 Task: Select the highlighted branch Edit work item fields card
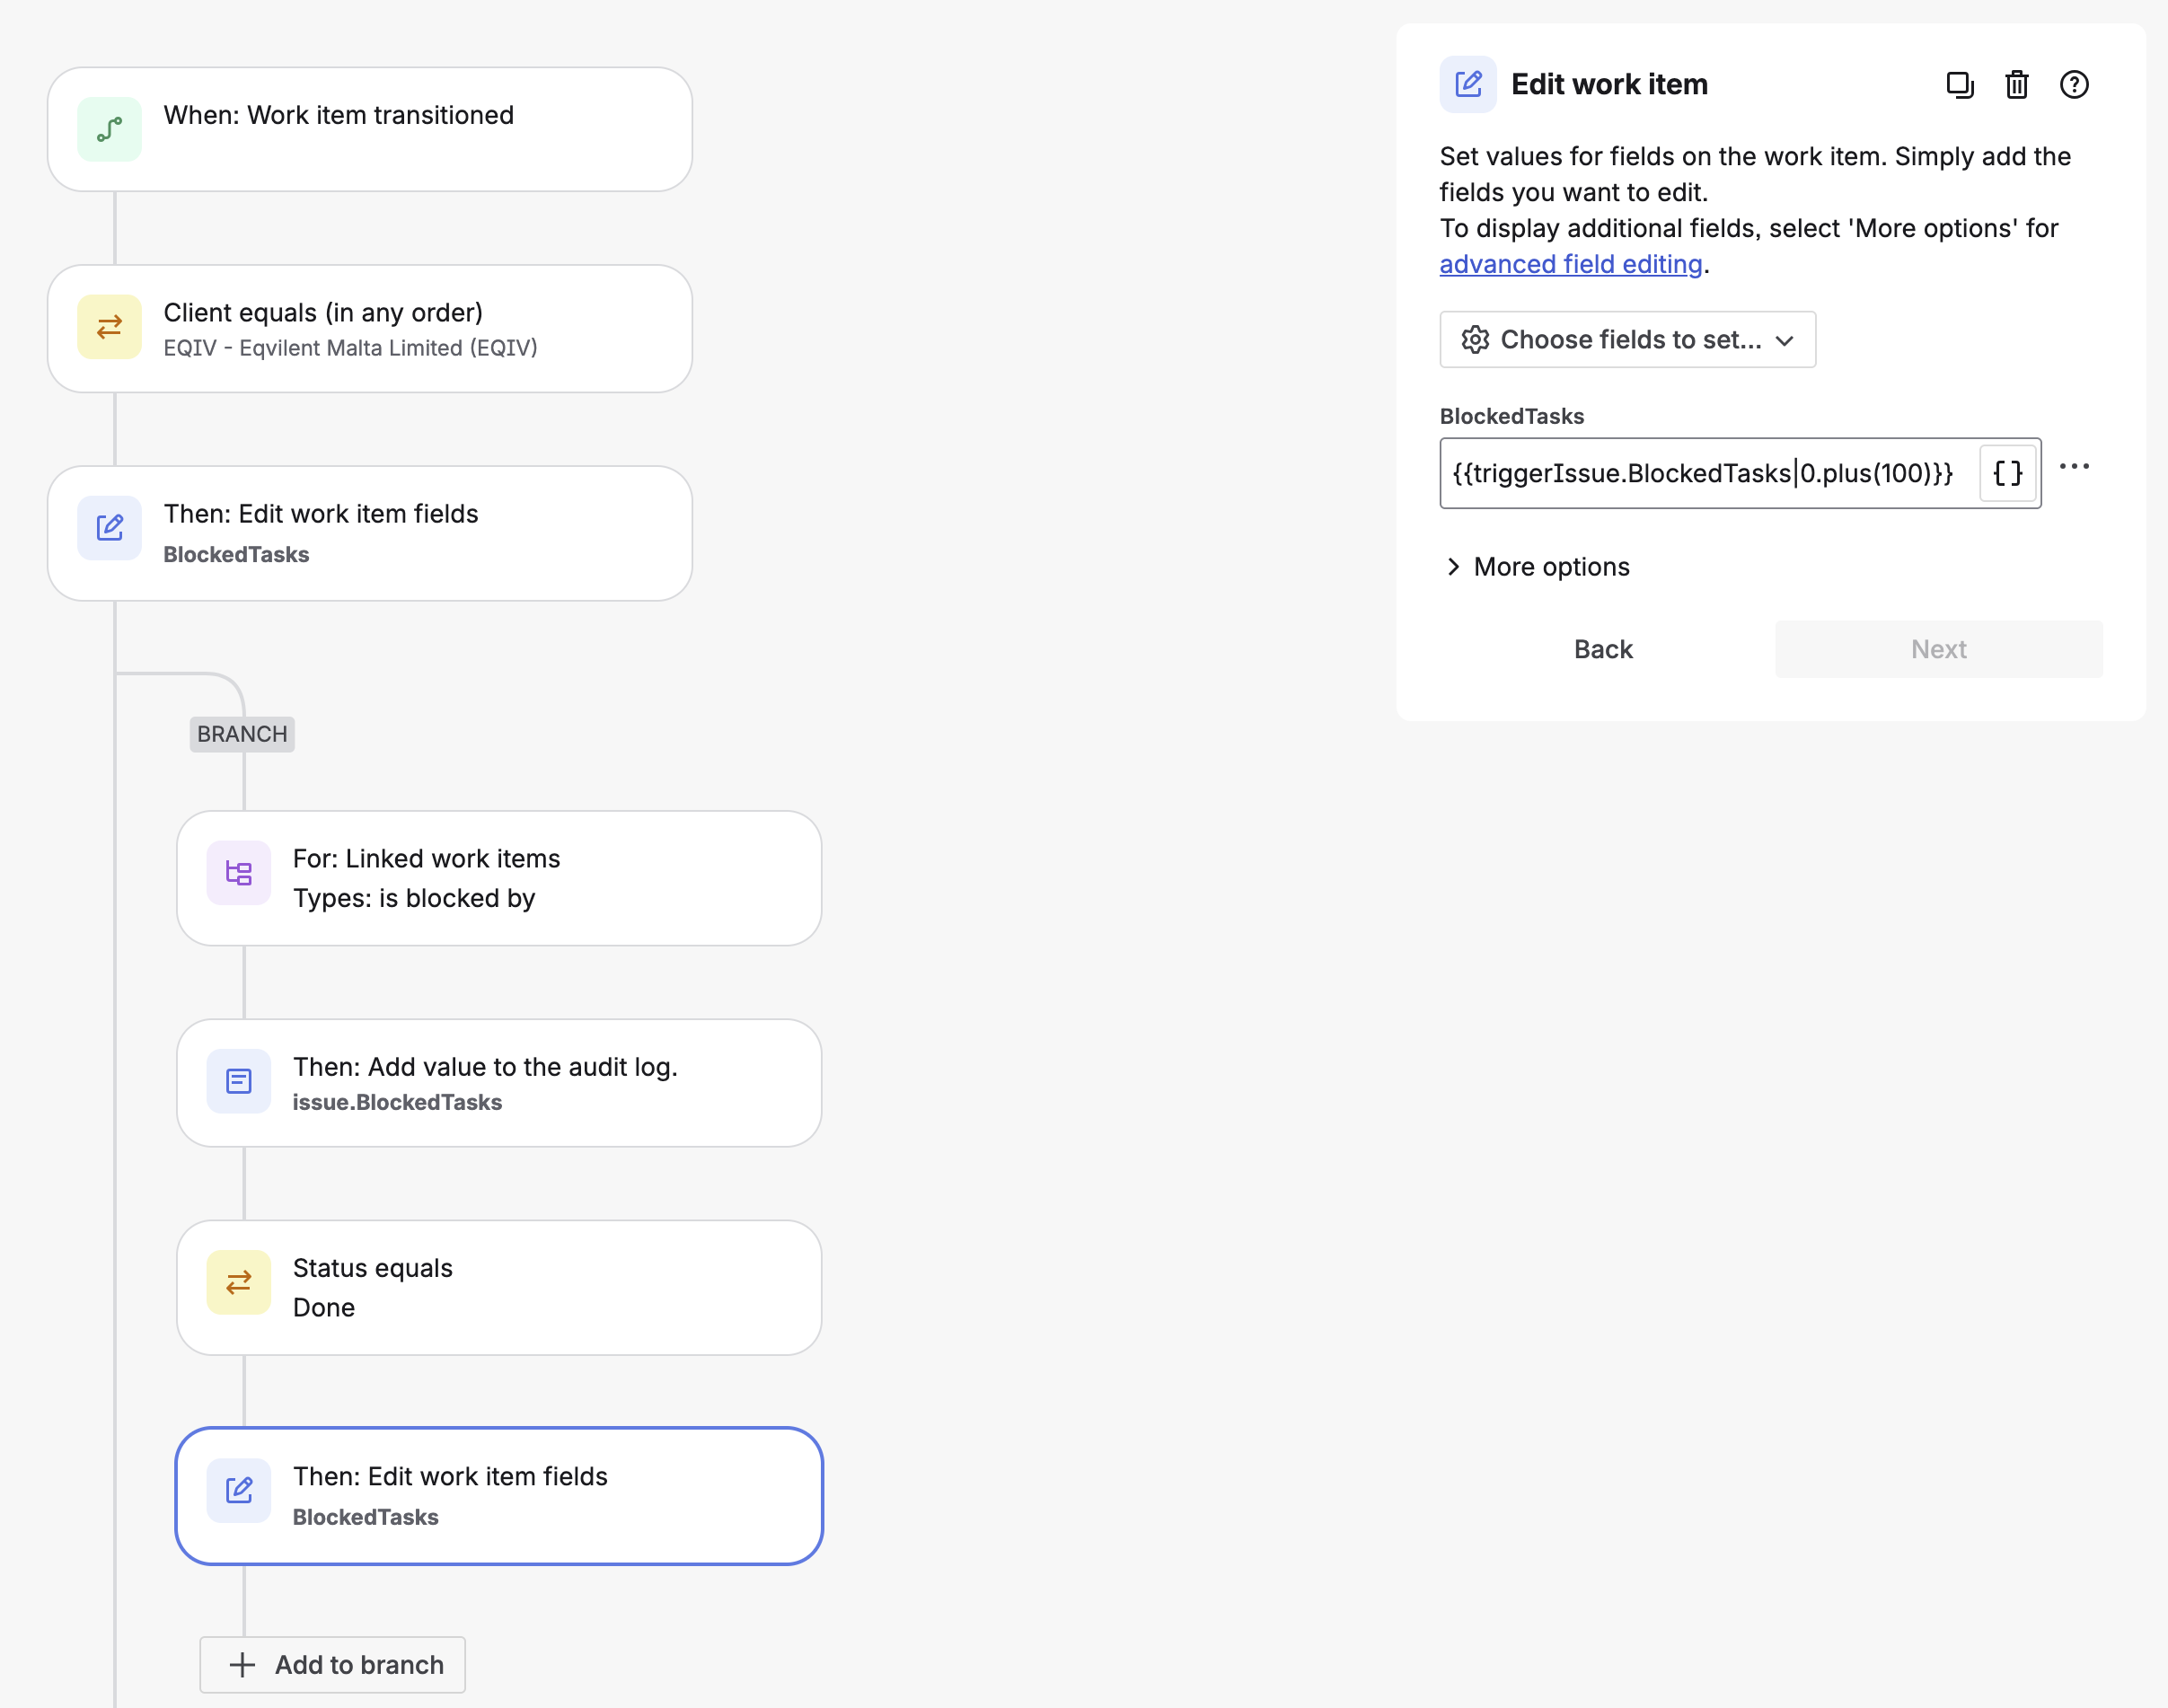point(499,1495)
